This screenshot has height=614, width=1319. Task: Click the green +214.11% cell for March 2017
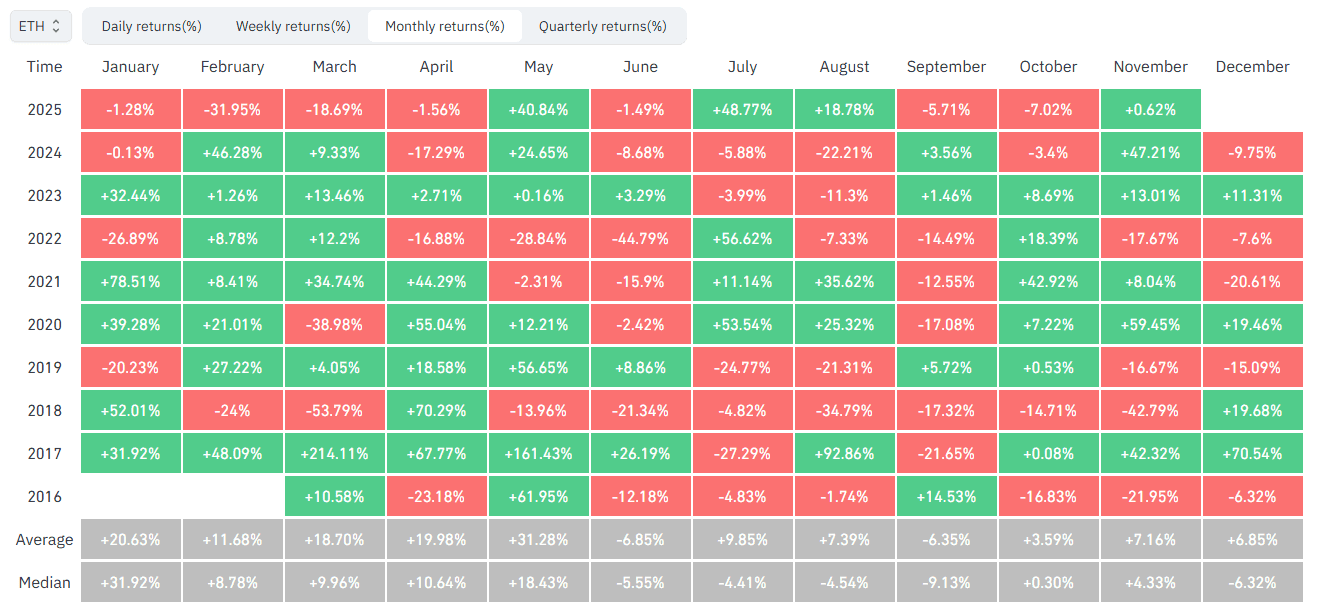click(x=334, y=452)
